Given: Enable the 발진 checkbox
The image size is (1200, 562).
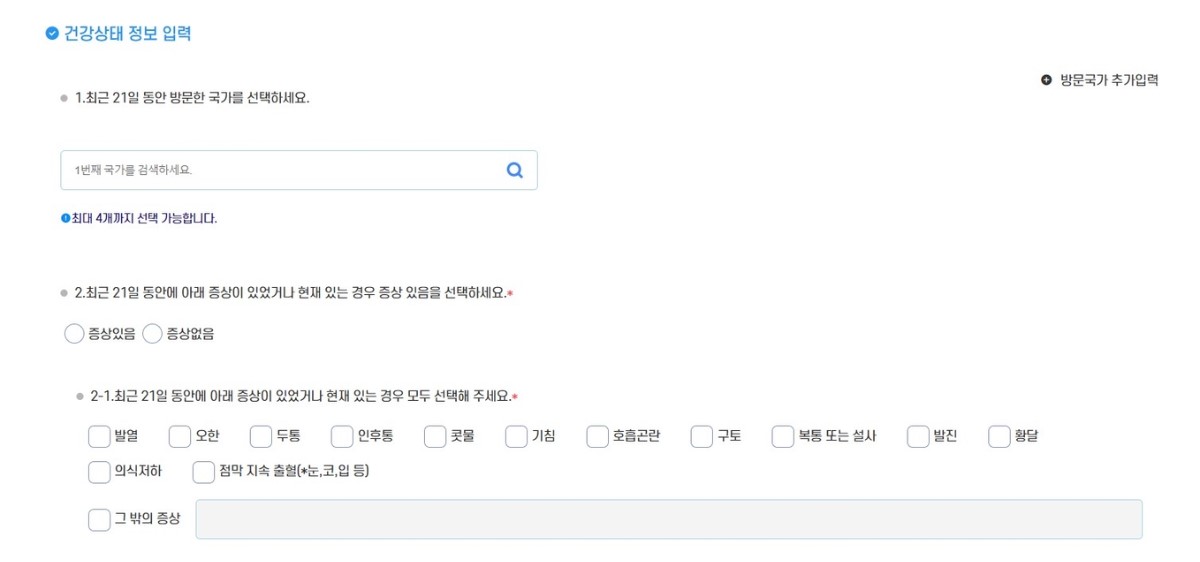Looking at the screenshot, I should (x=918, y=437).
